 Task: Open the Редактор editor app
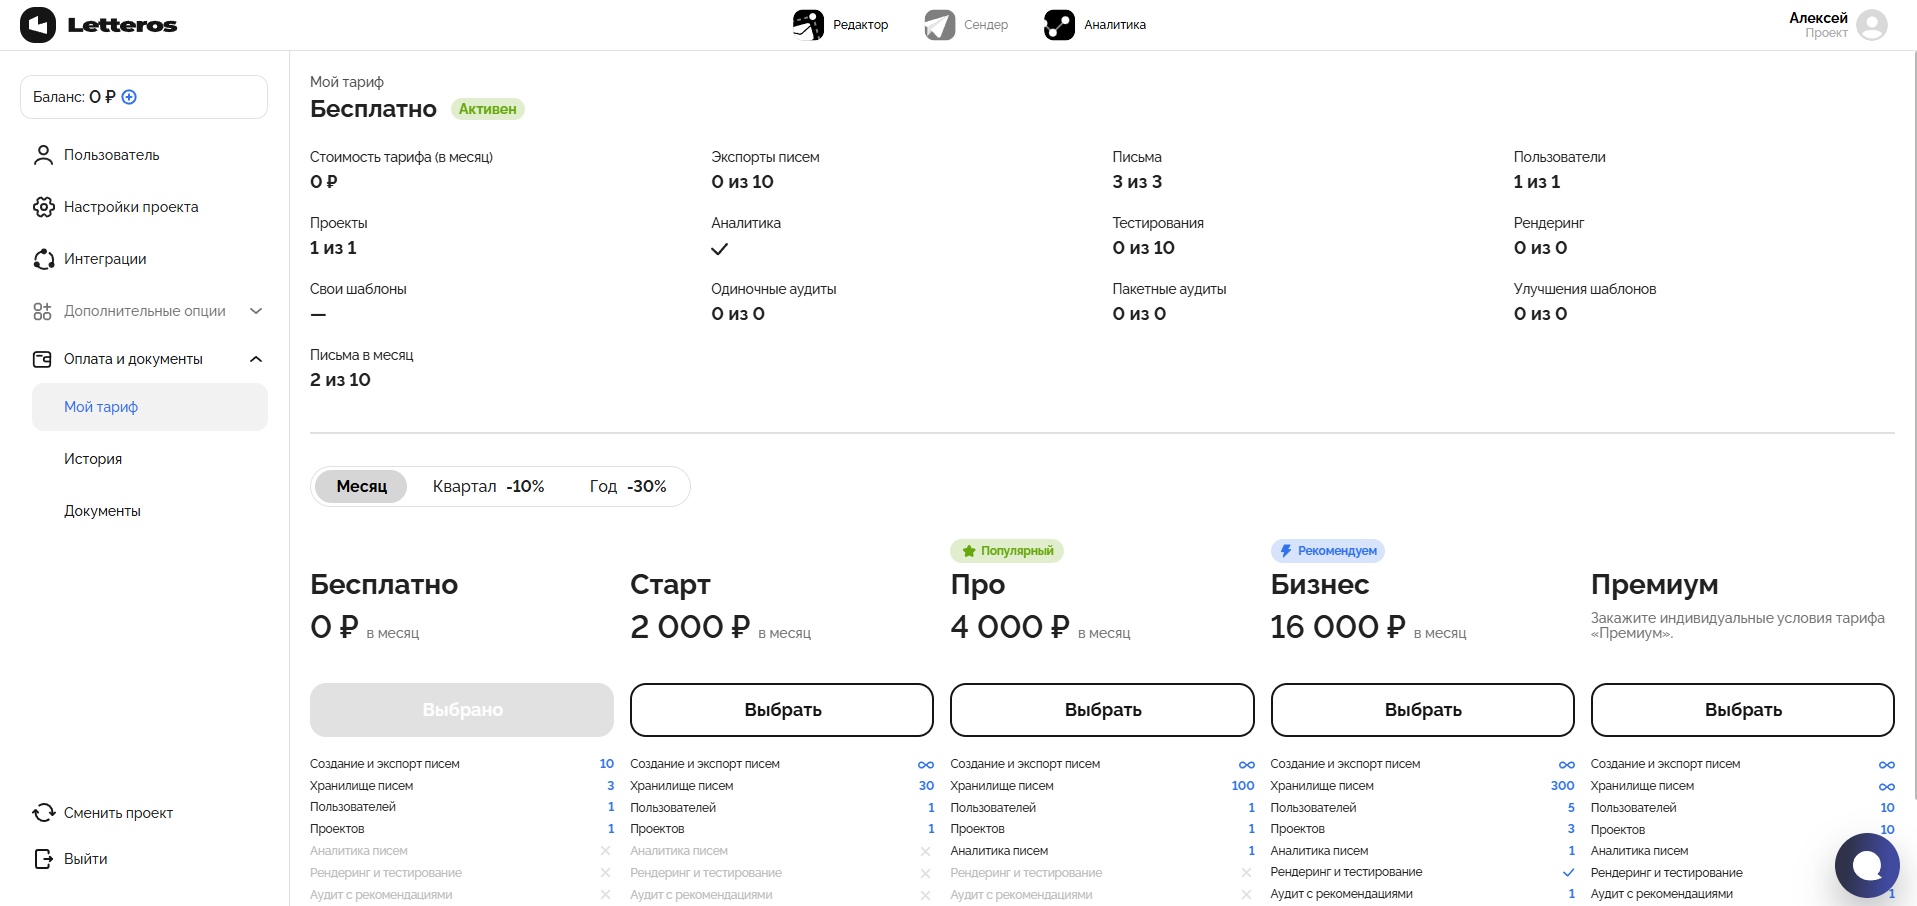808,25
